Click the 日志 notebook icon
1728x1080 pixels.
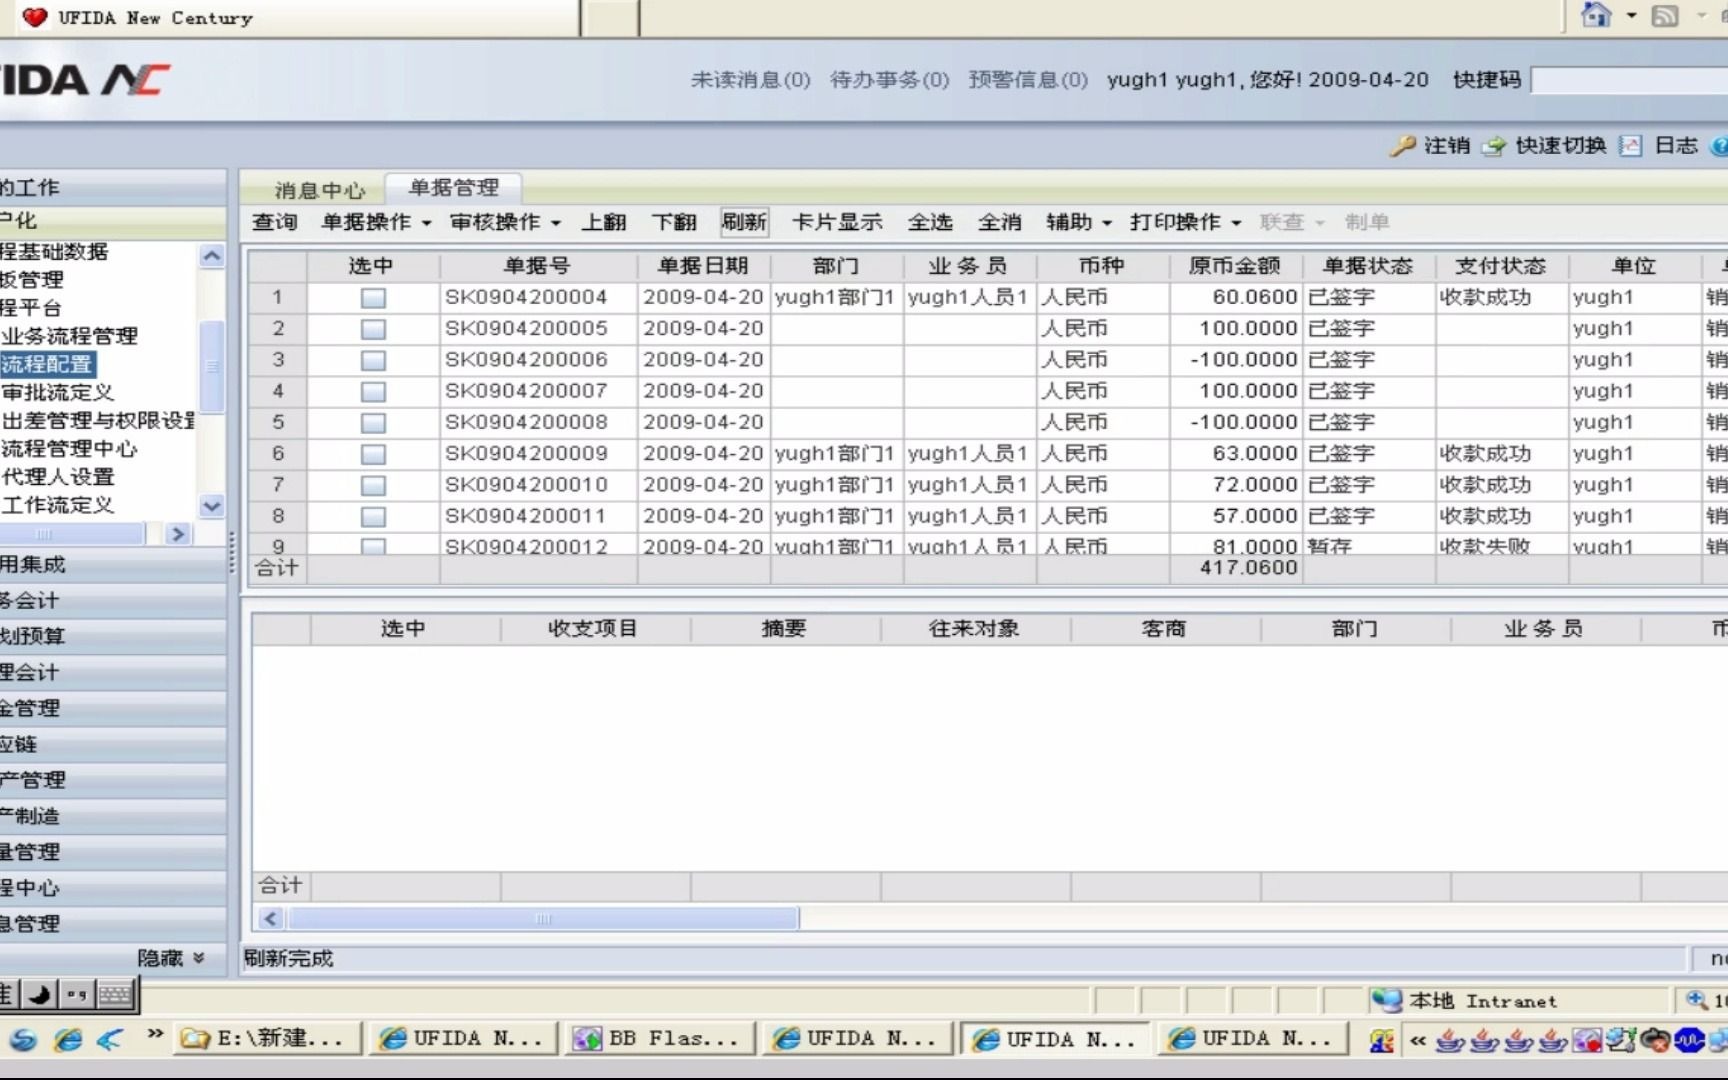(x=1631, y=146)
